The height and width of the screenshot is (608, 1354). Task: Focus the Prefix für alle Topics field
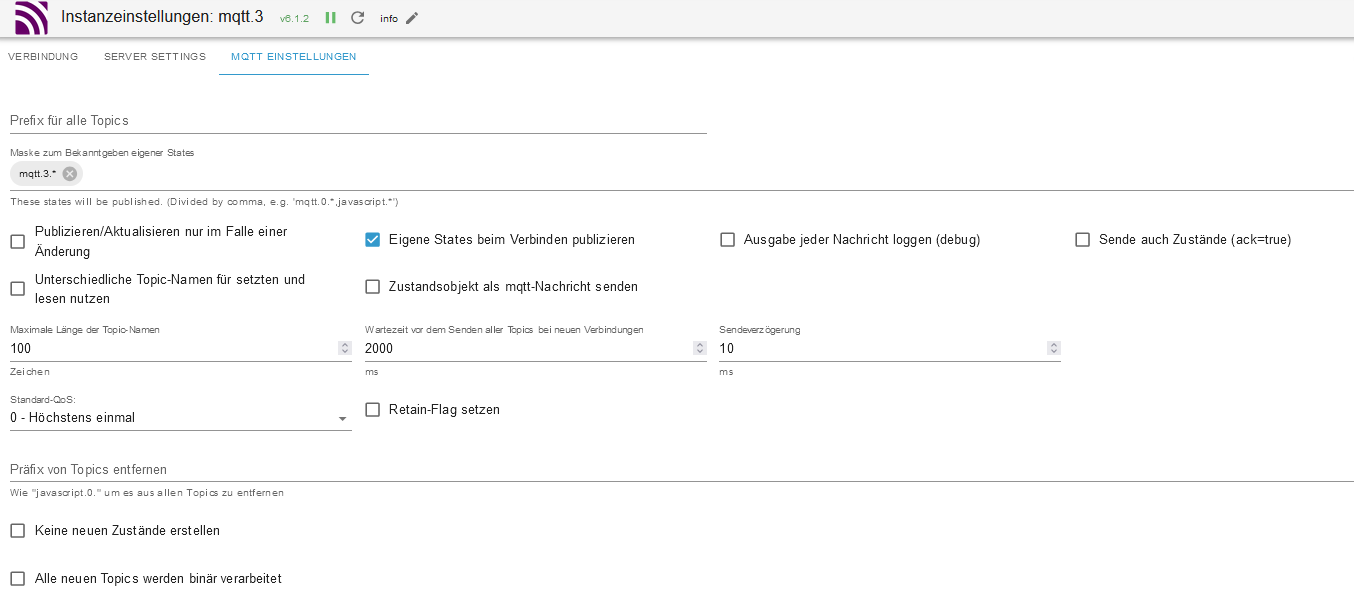[358, 121]
